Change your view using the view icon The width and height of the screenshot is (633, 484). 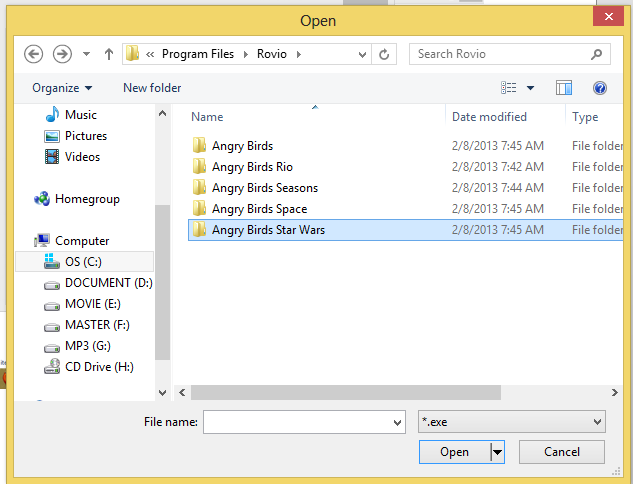pos(509,88)
